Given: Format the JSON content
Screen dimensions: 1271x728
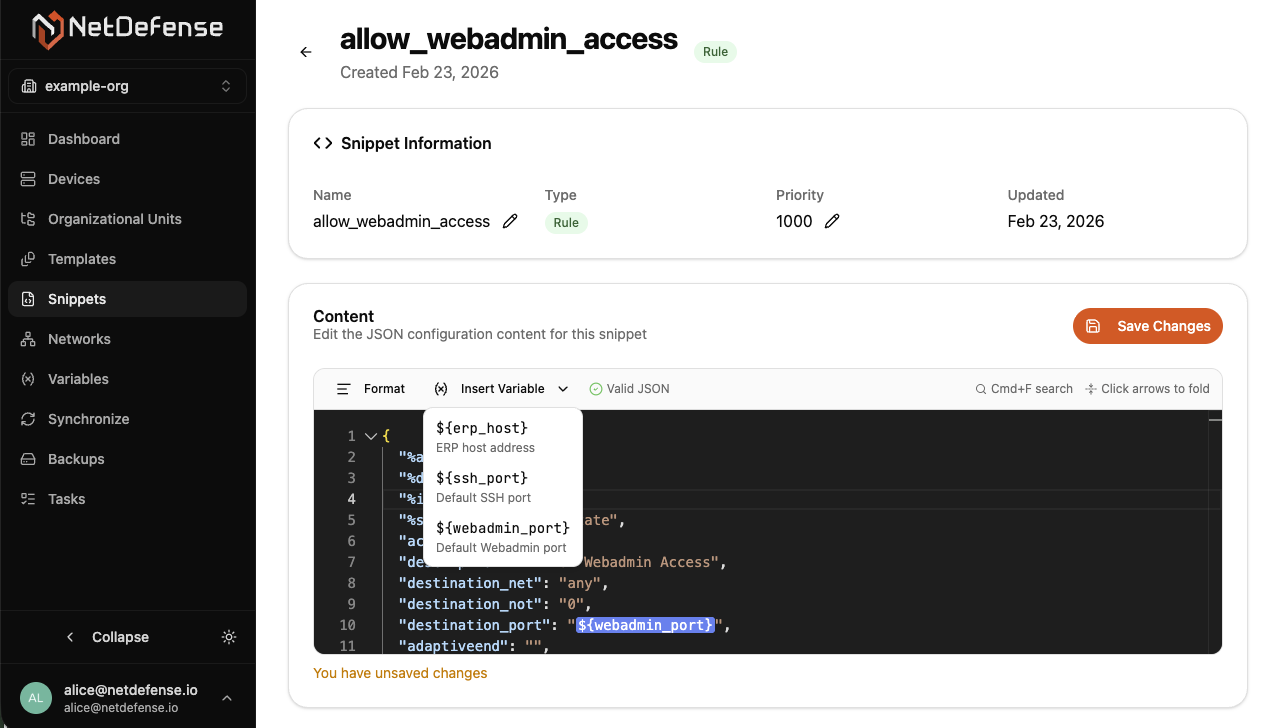Looking at the screenshot, I should (x=371, y=389).
